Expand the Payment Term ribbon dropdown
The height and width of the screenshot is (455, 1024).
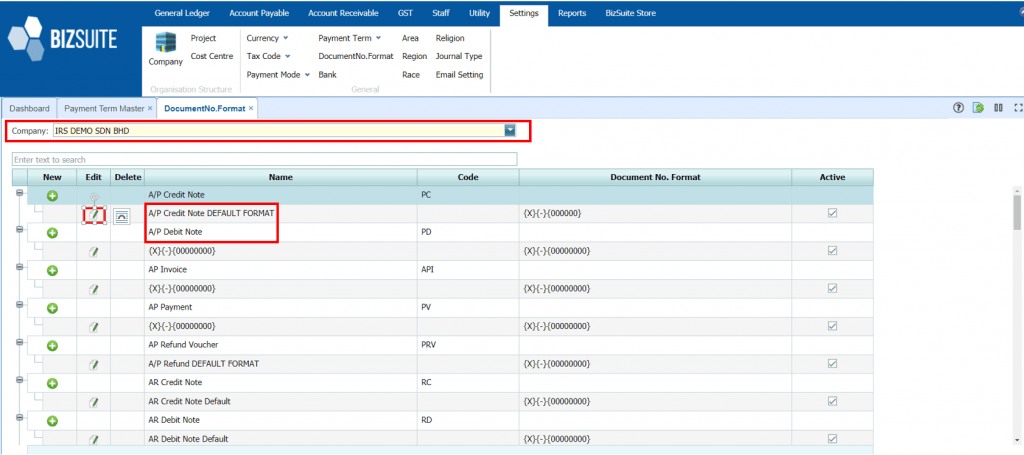point(378,38)
